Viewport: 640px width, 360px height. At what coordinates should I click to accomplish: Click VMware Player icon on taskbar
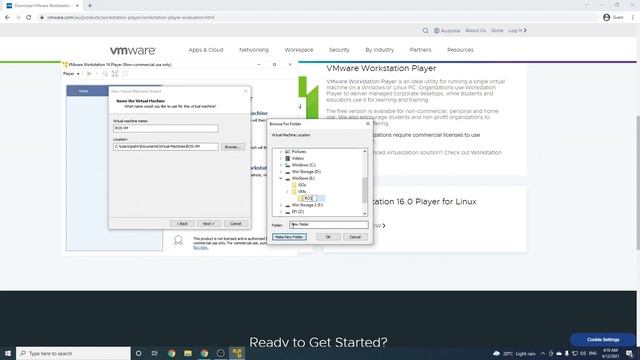(237, 353)
